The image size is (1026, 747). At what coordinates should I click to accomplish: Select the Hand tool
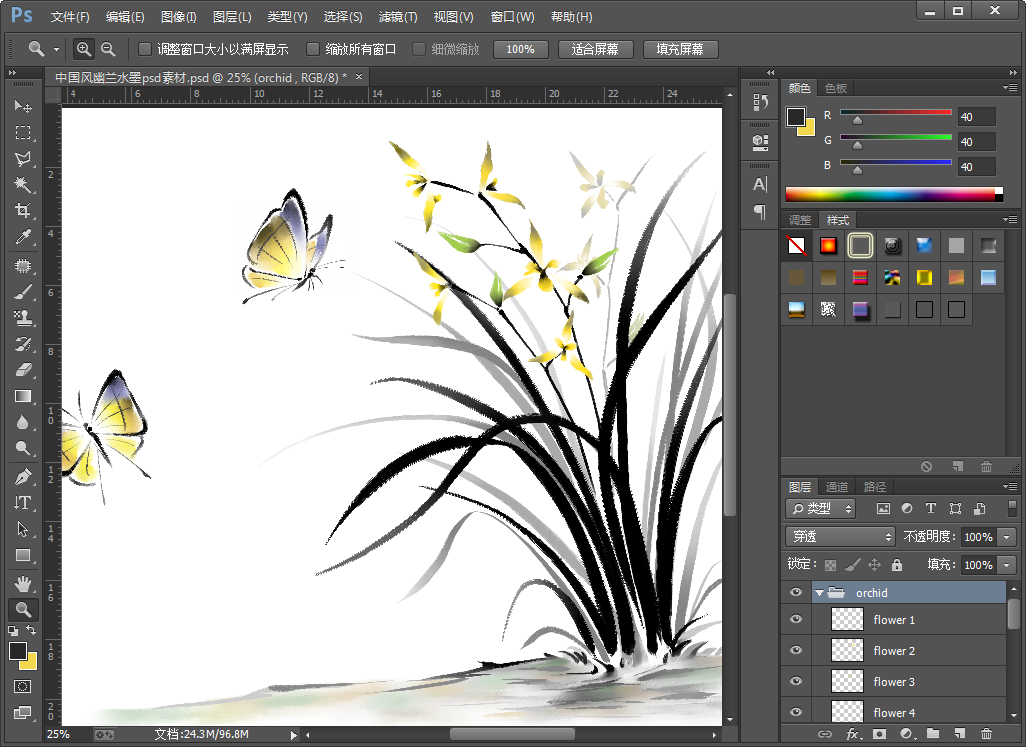pos(22,584)
